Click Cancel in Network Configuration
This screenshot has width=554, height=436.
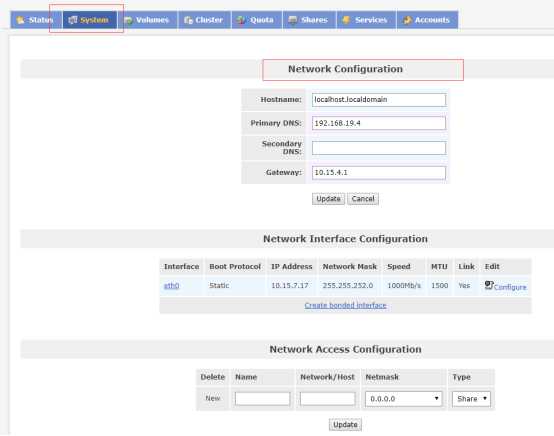tap(363, 199)
